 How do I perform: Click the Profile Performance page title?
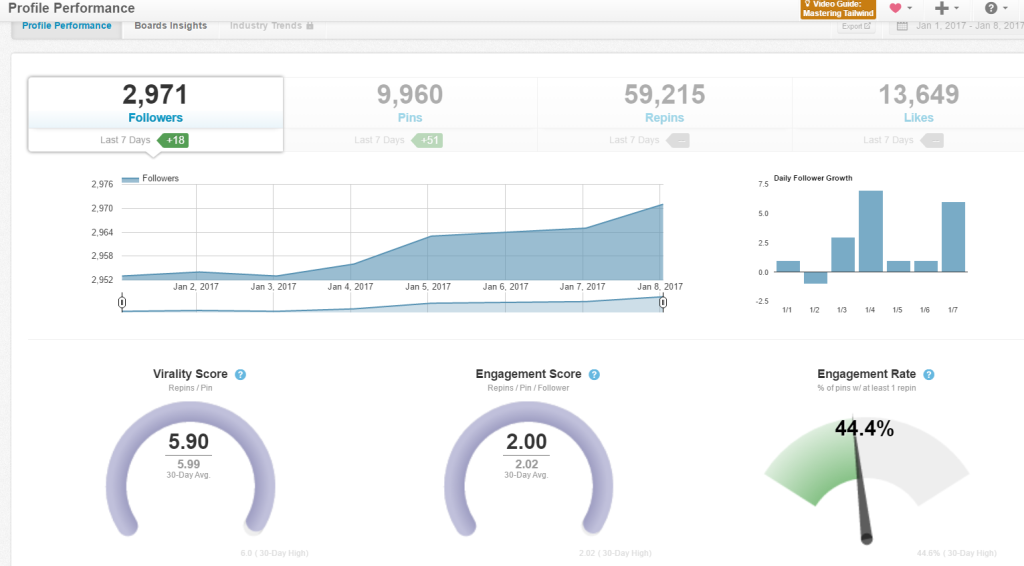click(x=72, y=8)
